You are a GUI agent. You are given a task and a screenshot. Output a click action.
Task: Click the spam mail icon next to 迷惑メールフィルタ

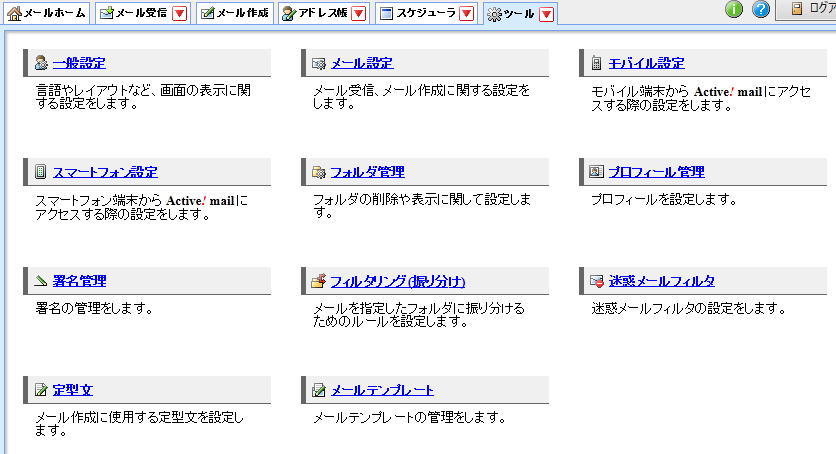point(597,281)
